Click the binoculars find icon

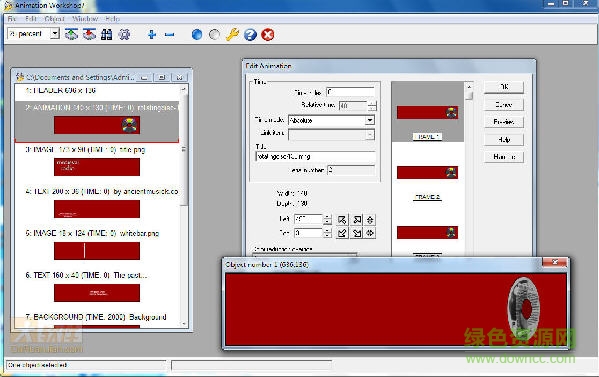click(x=107, y=34)
